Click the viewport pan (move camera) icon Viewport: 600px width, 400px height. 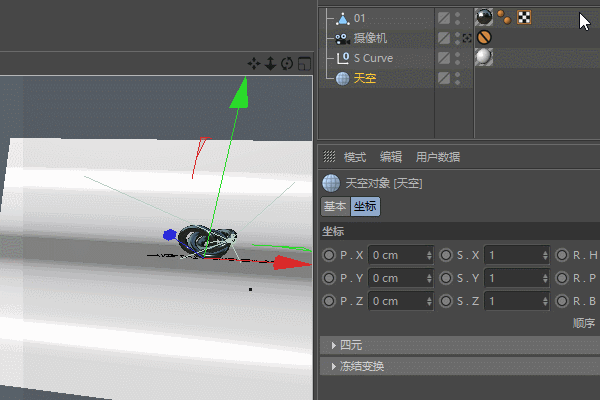(x=254, y=64)
